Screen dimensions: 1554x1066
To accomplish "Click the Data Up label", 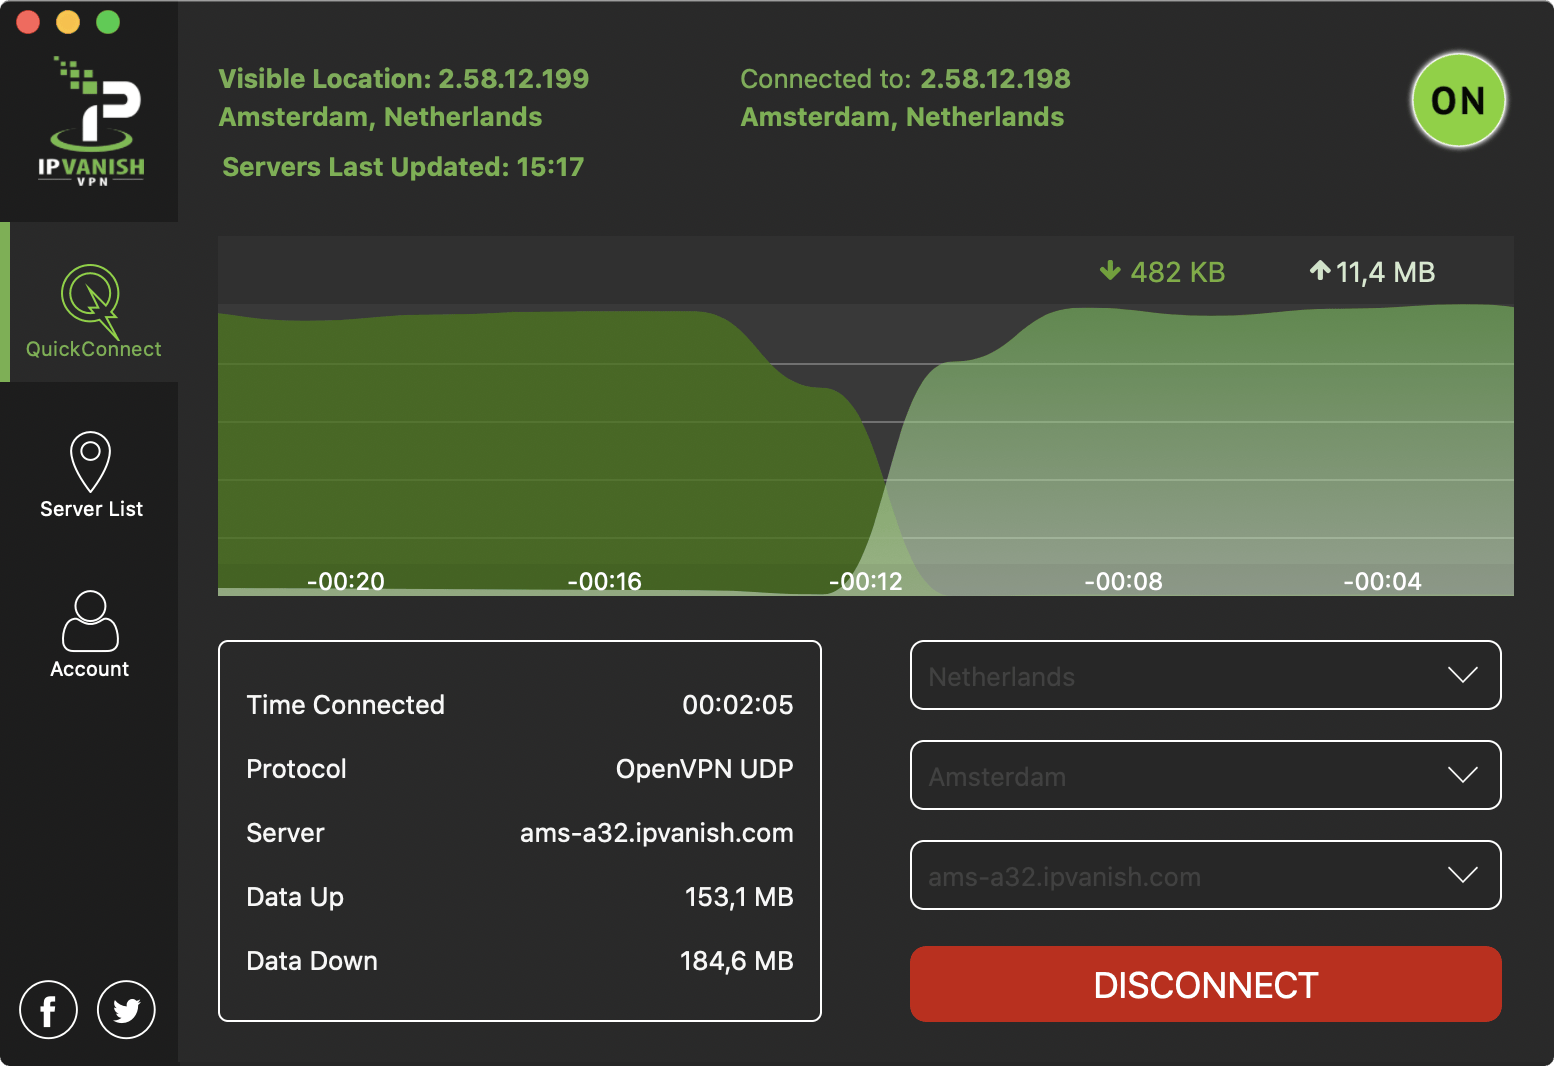I will click(295, 898).
